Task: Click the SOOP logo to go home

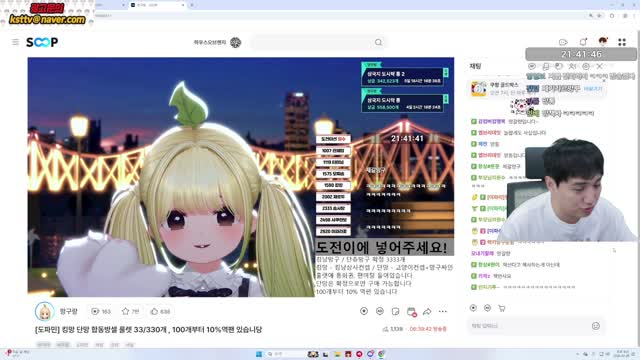Action: (42, 42)
